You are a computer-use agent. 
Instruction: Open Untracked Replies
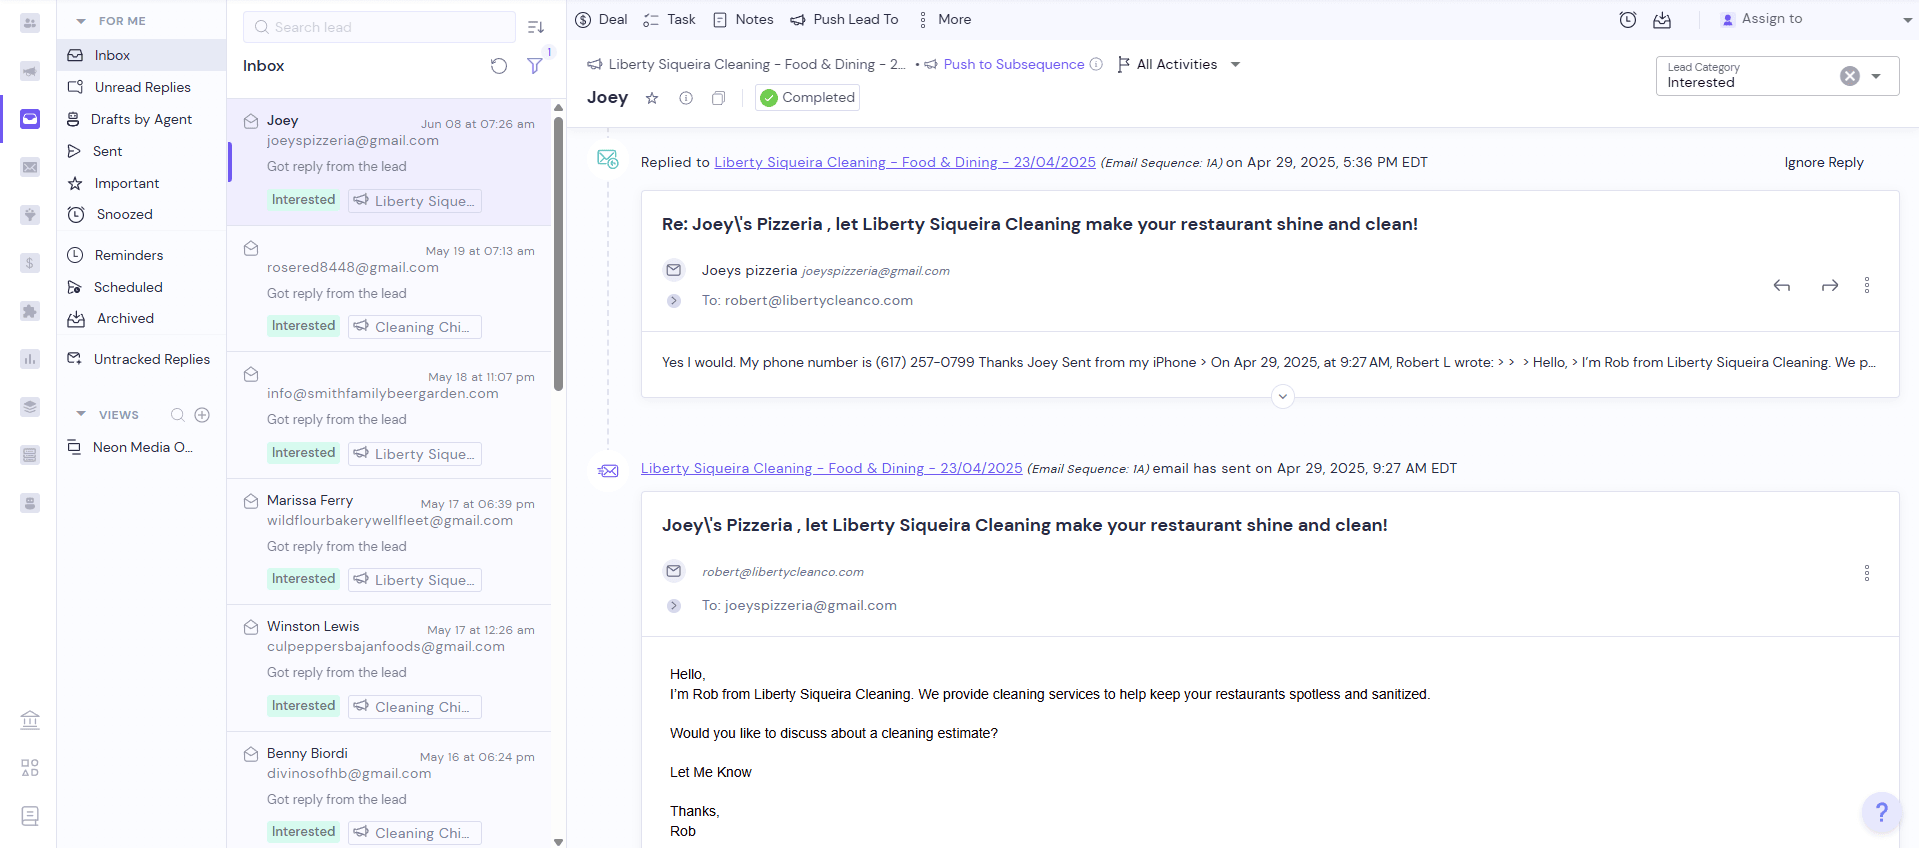(142, 359)
